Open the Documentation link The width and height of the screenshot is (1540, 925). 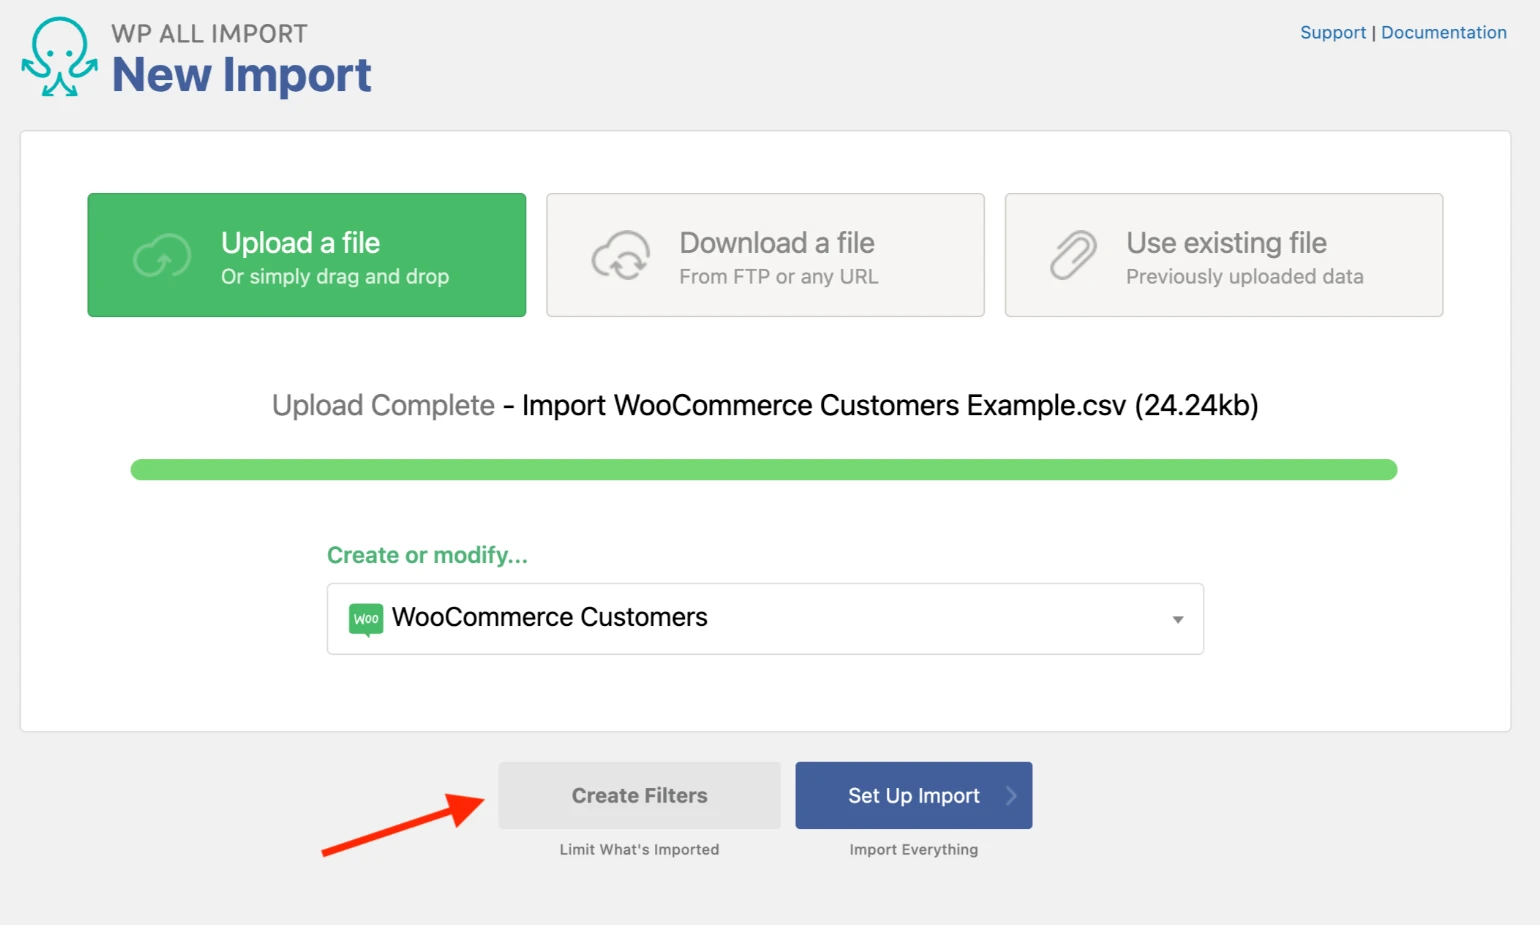tap(1444, 32)
